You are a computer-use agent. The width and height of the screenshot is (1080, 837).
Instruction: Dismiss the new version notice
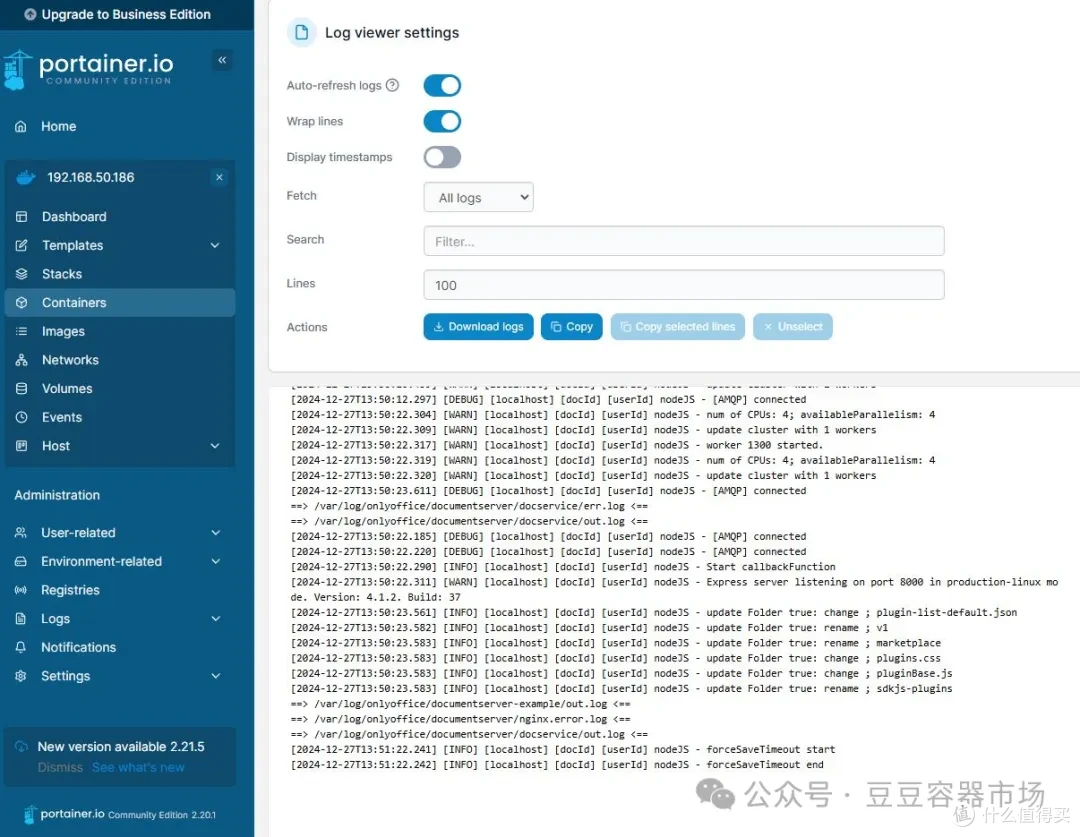(x=60, y=767)
